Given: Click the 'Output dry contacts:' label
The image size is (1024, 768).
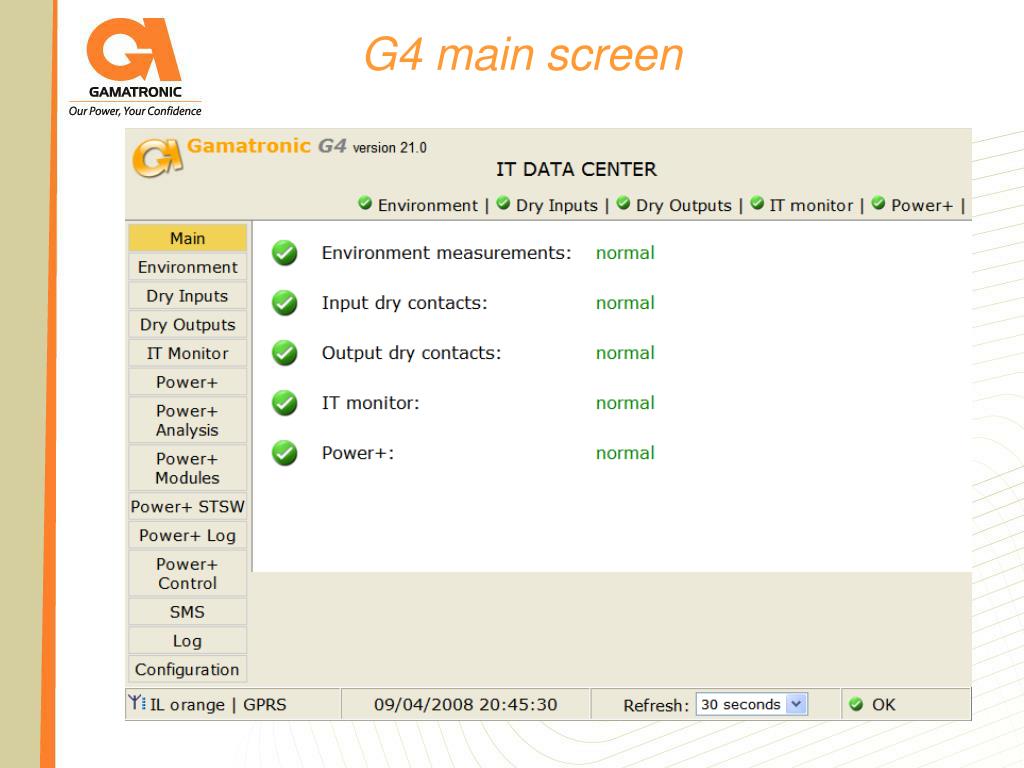Looking at the screenshot, I should tap(411, 353).
